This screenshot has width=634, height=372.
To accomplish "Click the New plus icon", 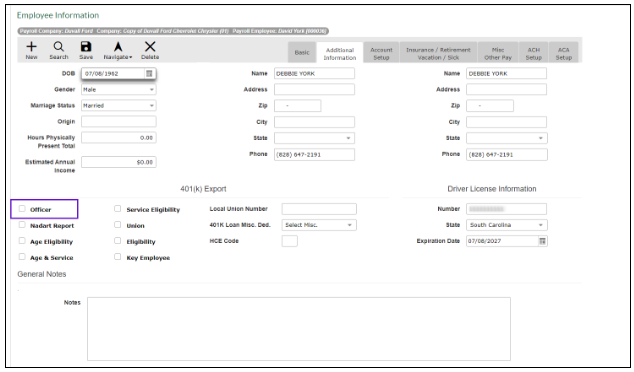I will tap(31, 46).
